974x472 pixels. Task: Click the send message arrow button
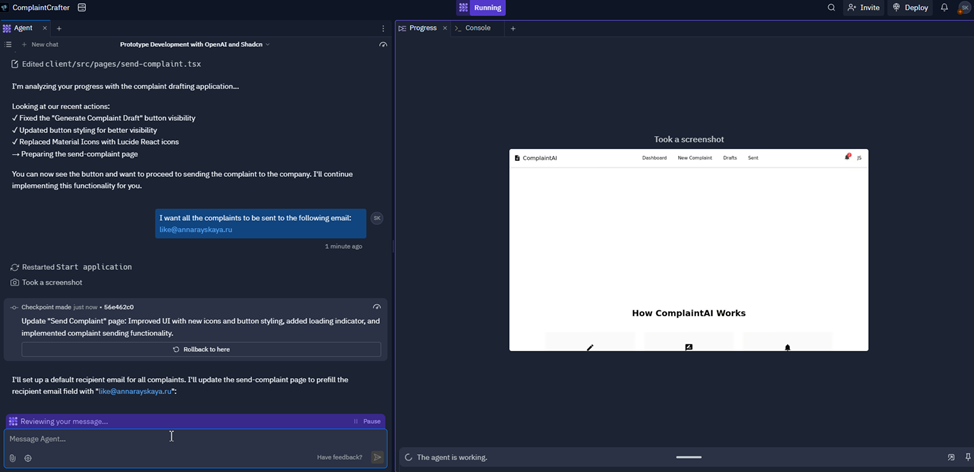point(377,457)
